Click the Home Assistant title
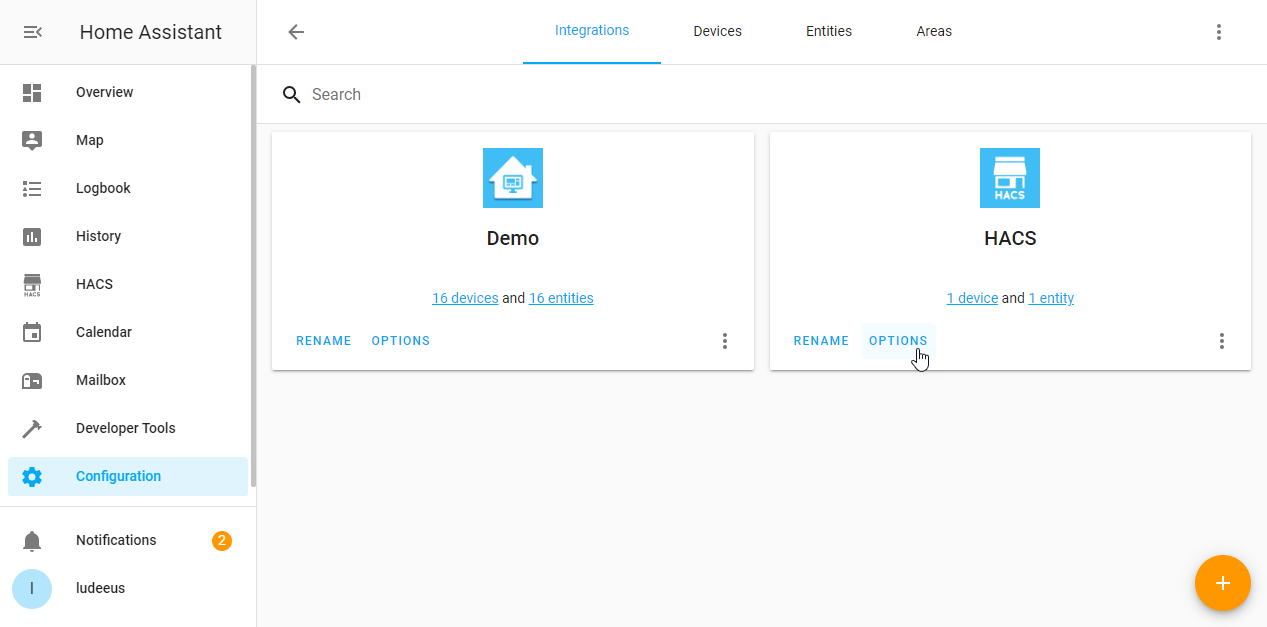The height and width of the screenshot is (627, 1267). coord(151,32)
